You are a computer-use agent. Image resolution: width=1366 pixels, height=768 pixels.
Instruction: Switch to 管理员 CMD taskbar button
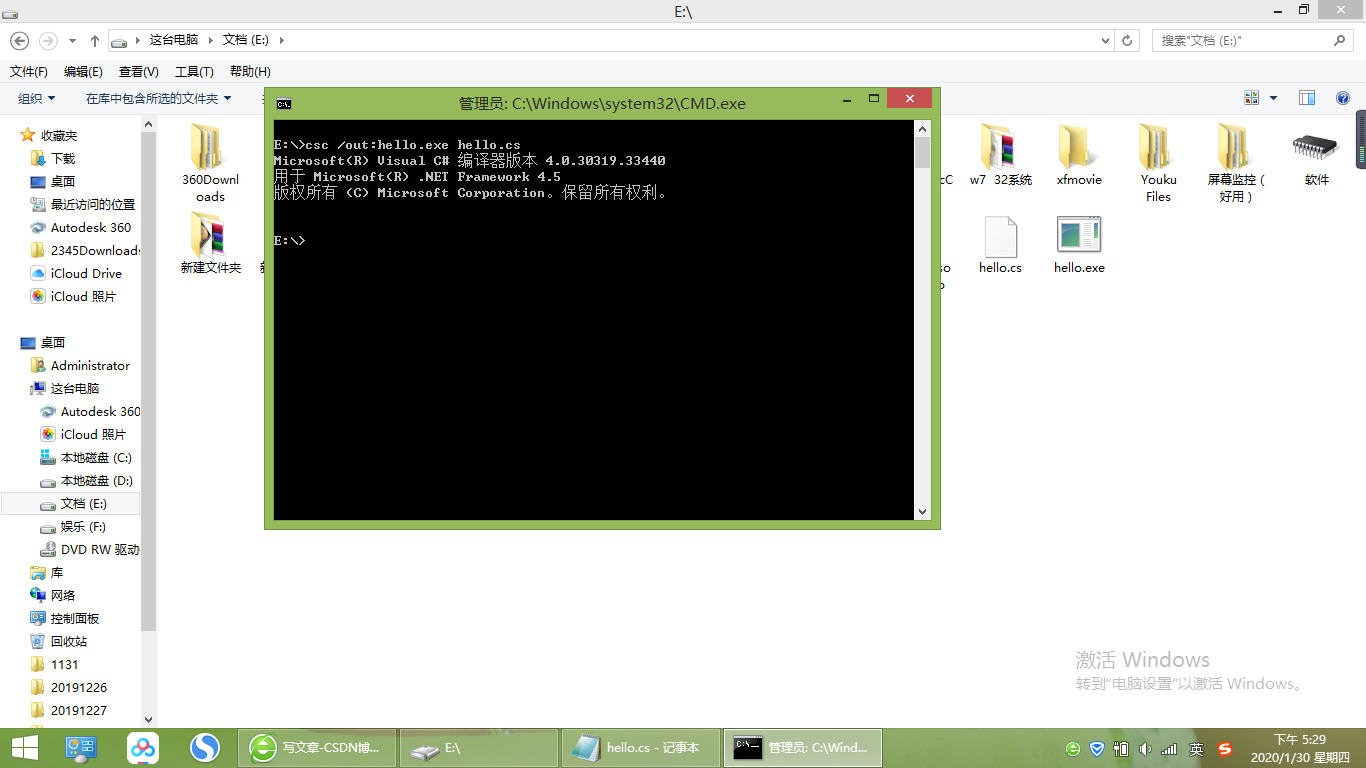point(803,748)
